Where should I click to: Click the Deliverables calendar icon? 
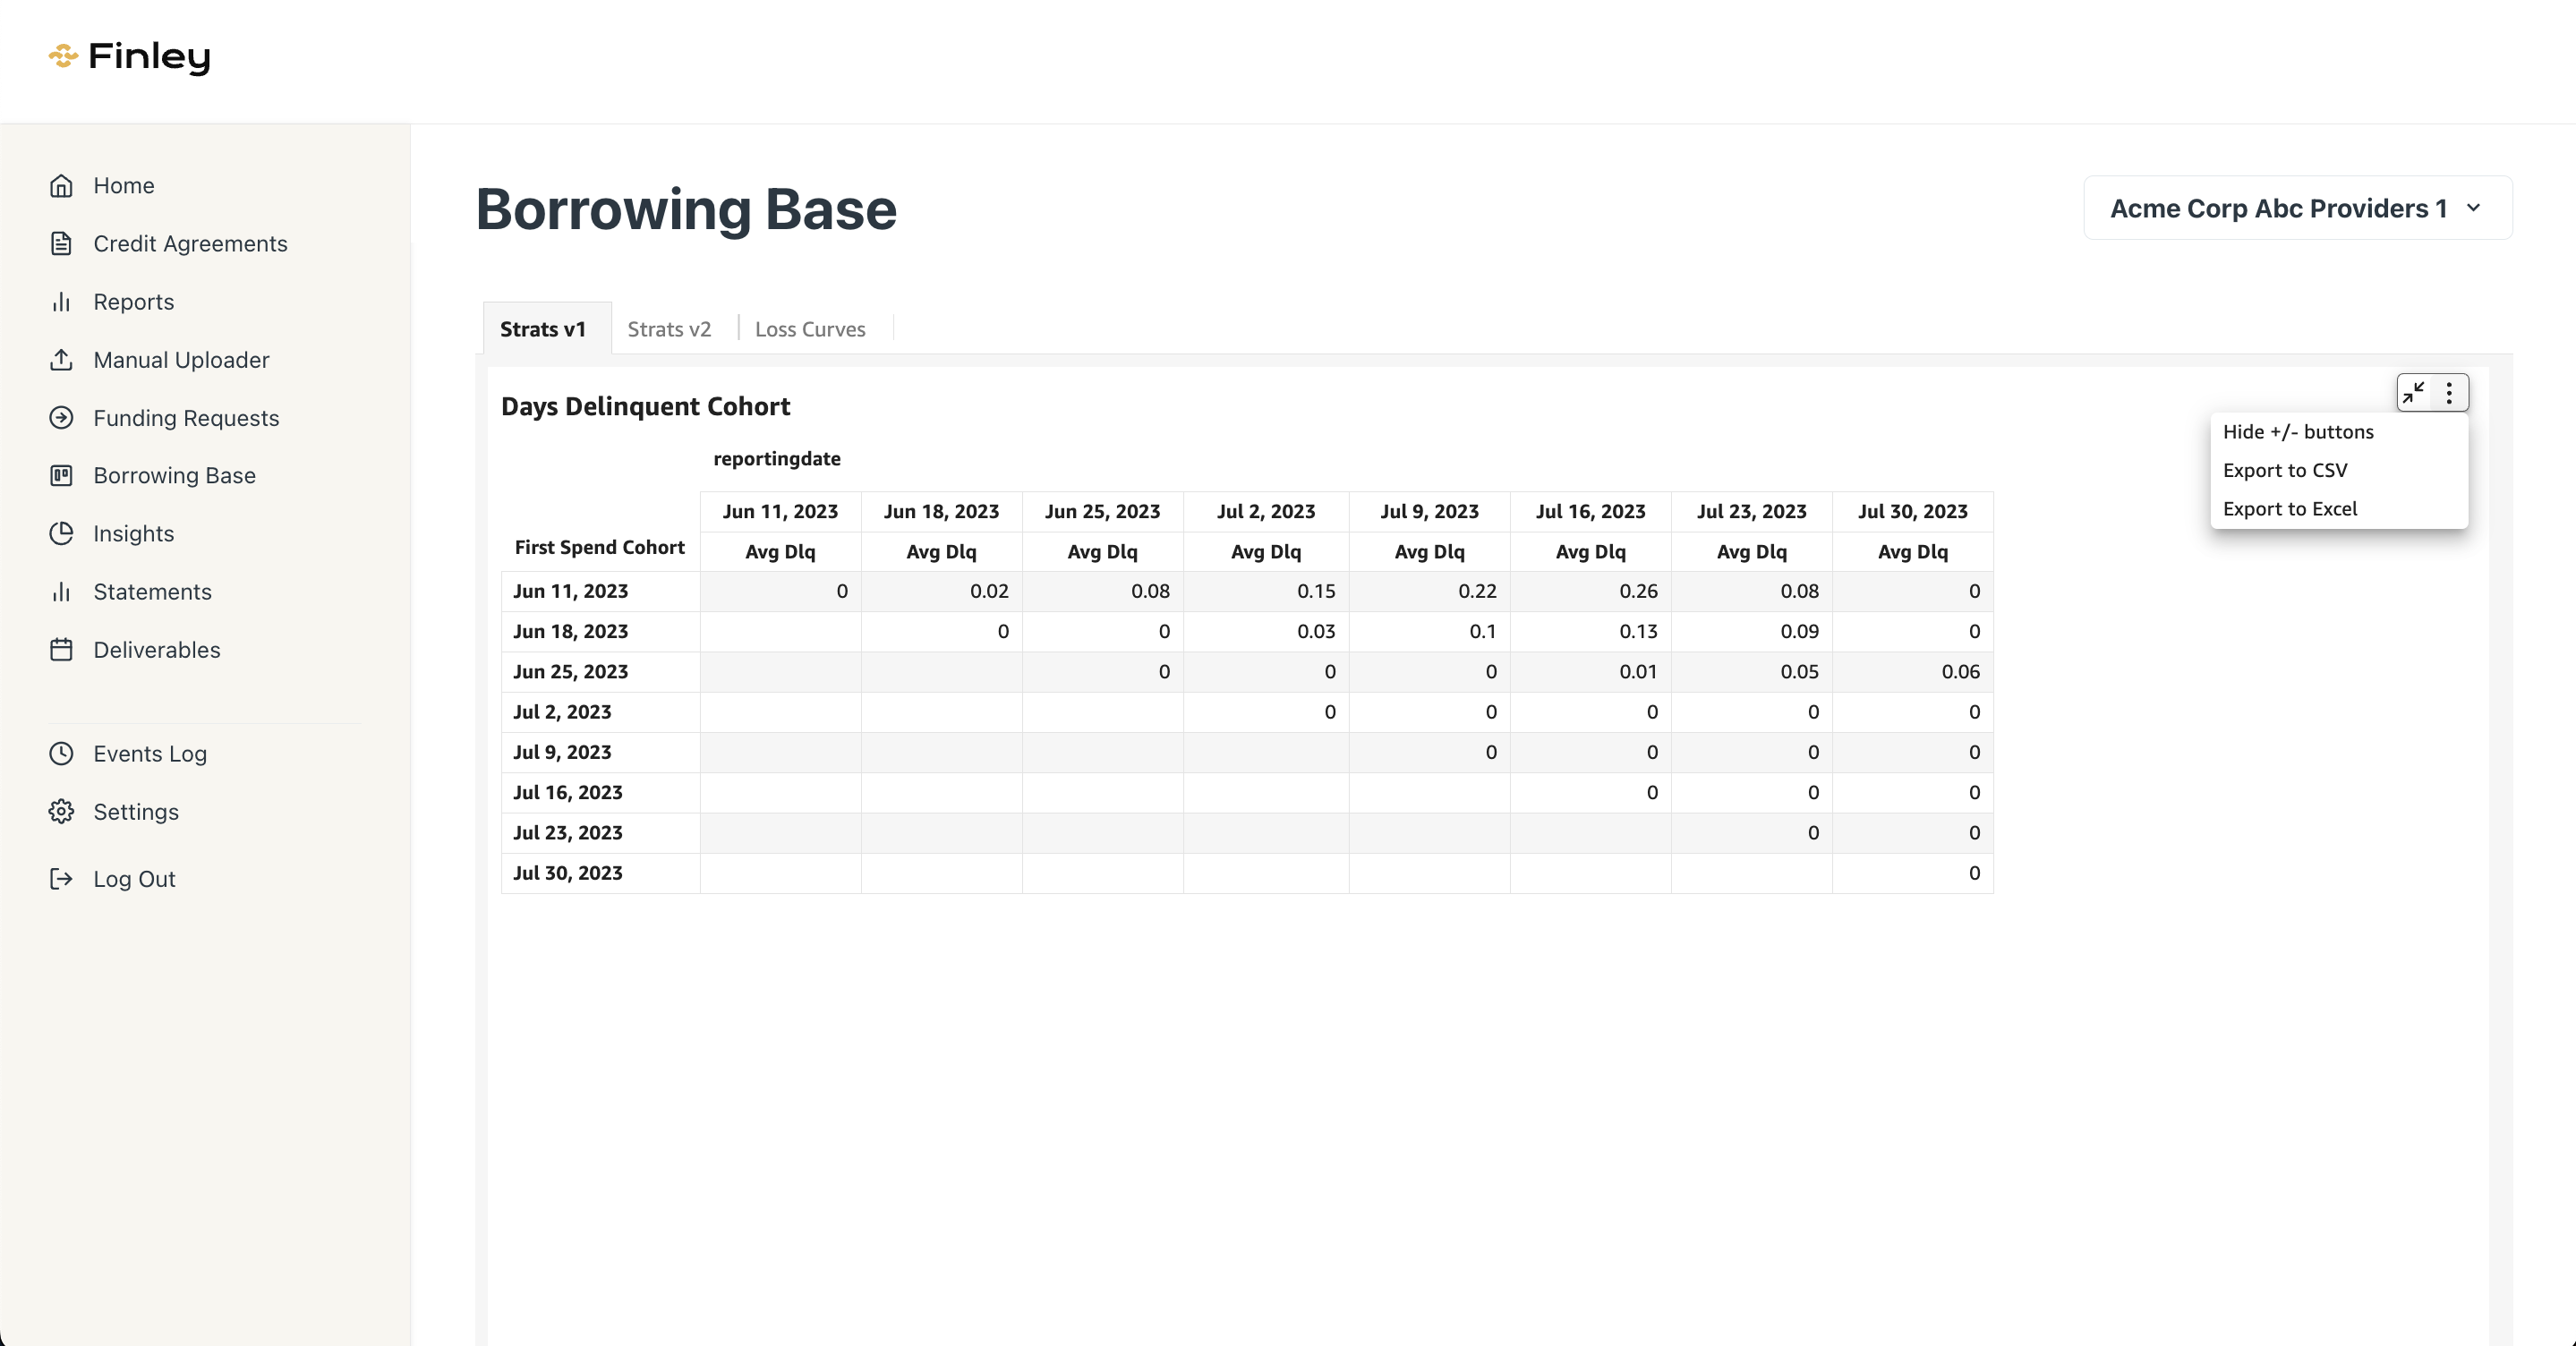point(61,650)
